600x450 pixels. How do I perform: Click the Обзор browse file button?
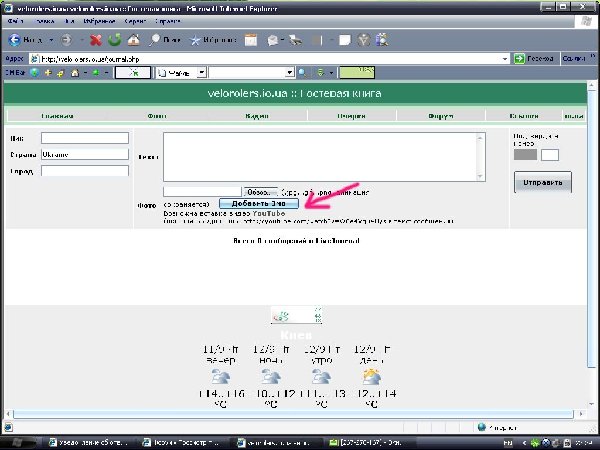pos(258,191)
